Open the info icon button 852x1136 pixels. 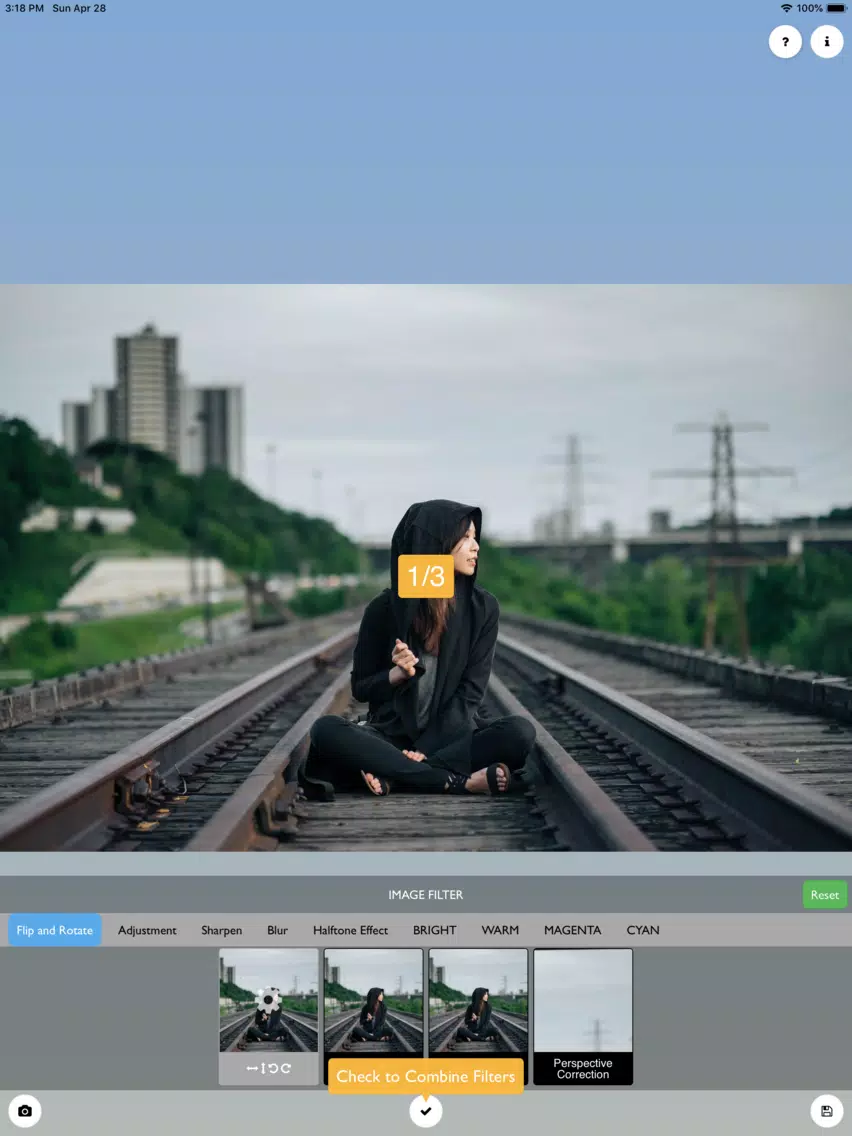pyautogui.click(x=827, y=41)
